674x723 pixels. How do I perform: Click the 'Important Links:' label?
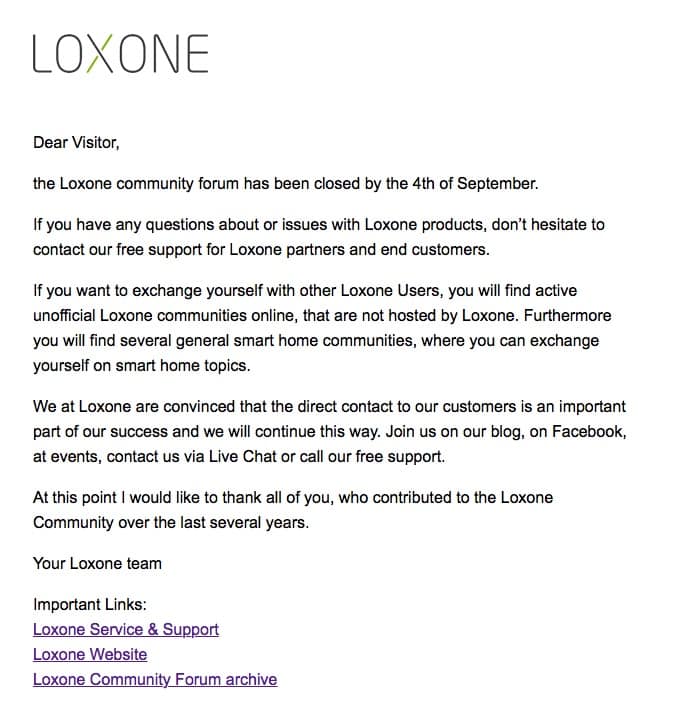(89, 604)
